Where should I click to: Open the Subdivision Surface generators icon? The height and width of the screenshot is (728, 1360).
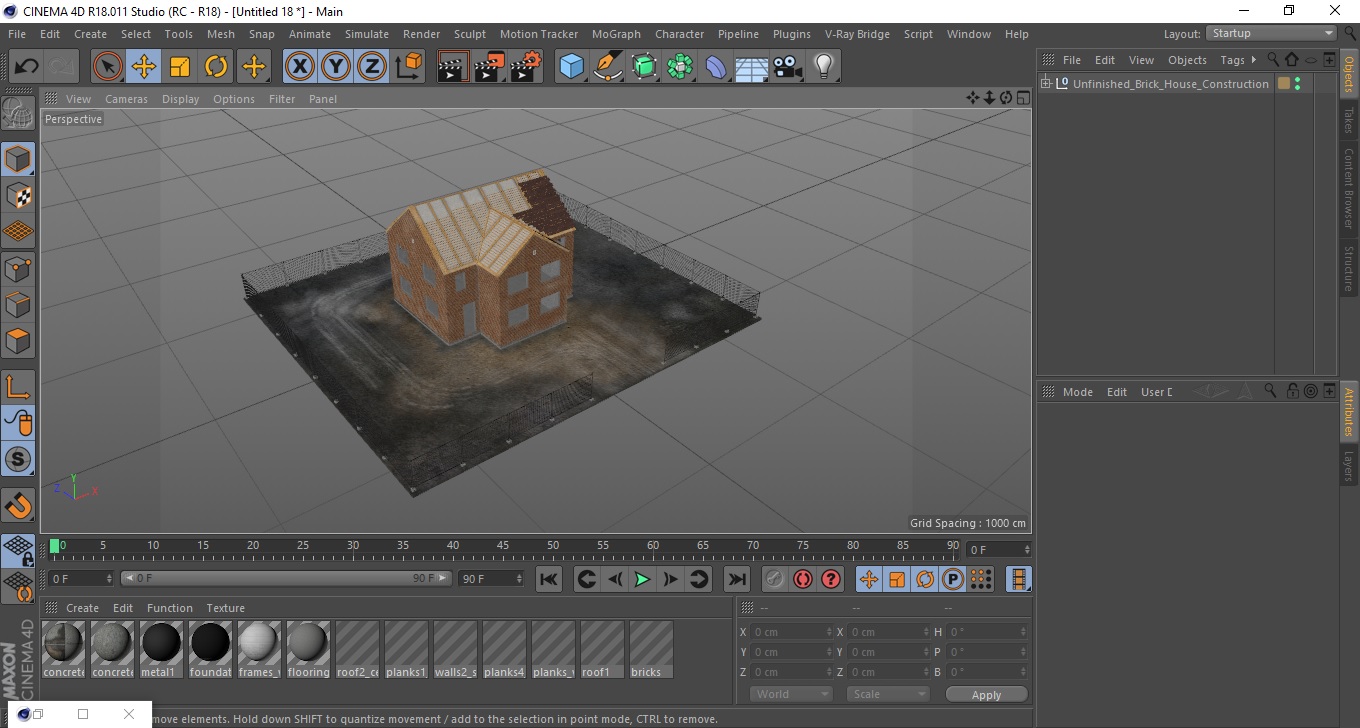tap(644, 67)
